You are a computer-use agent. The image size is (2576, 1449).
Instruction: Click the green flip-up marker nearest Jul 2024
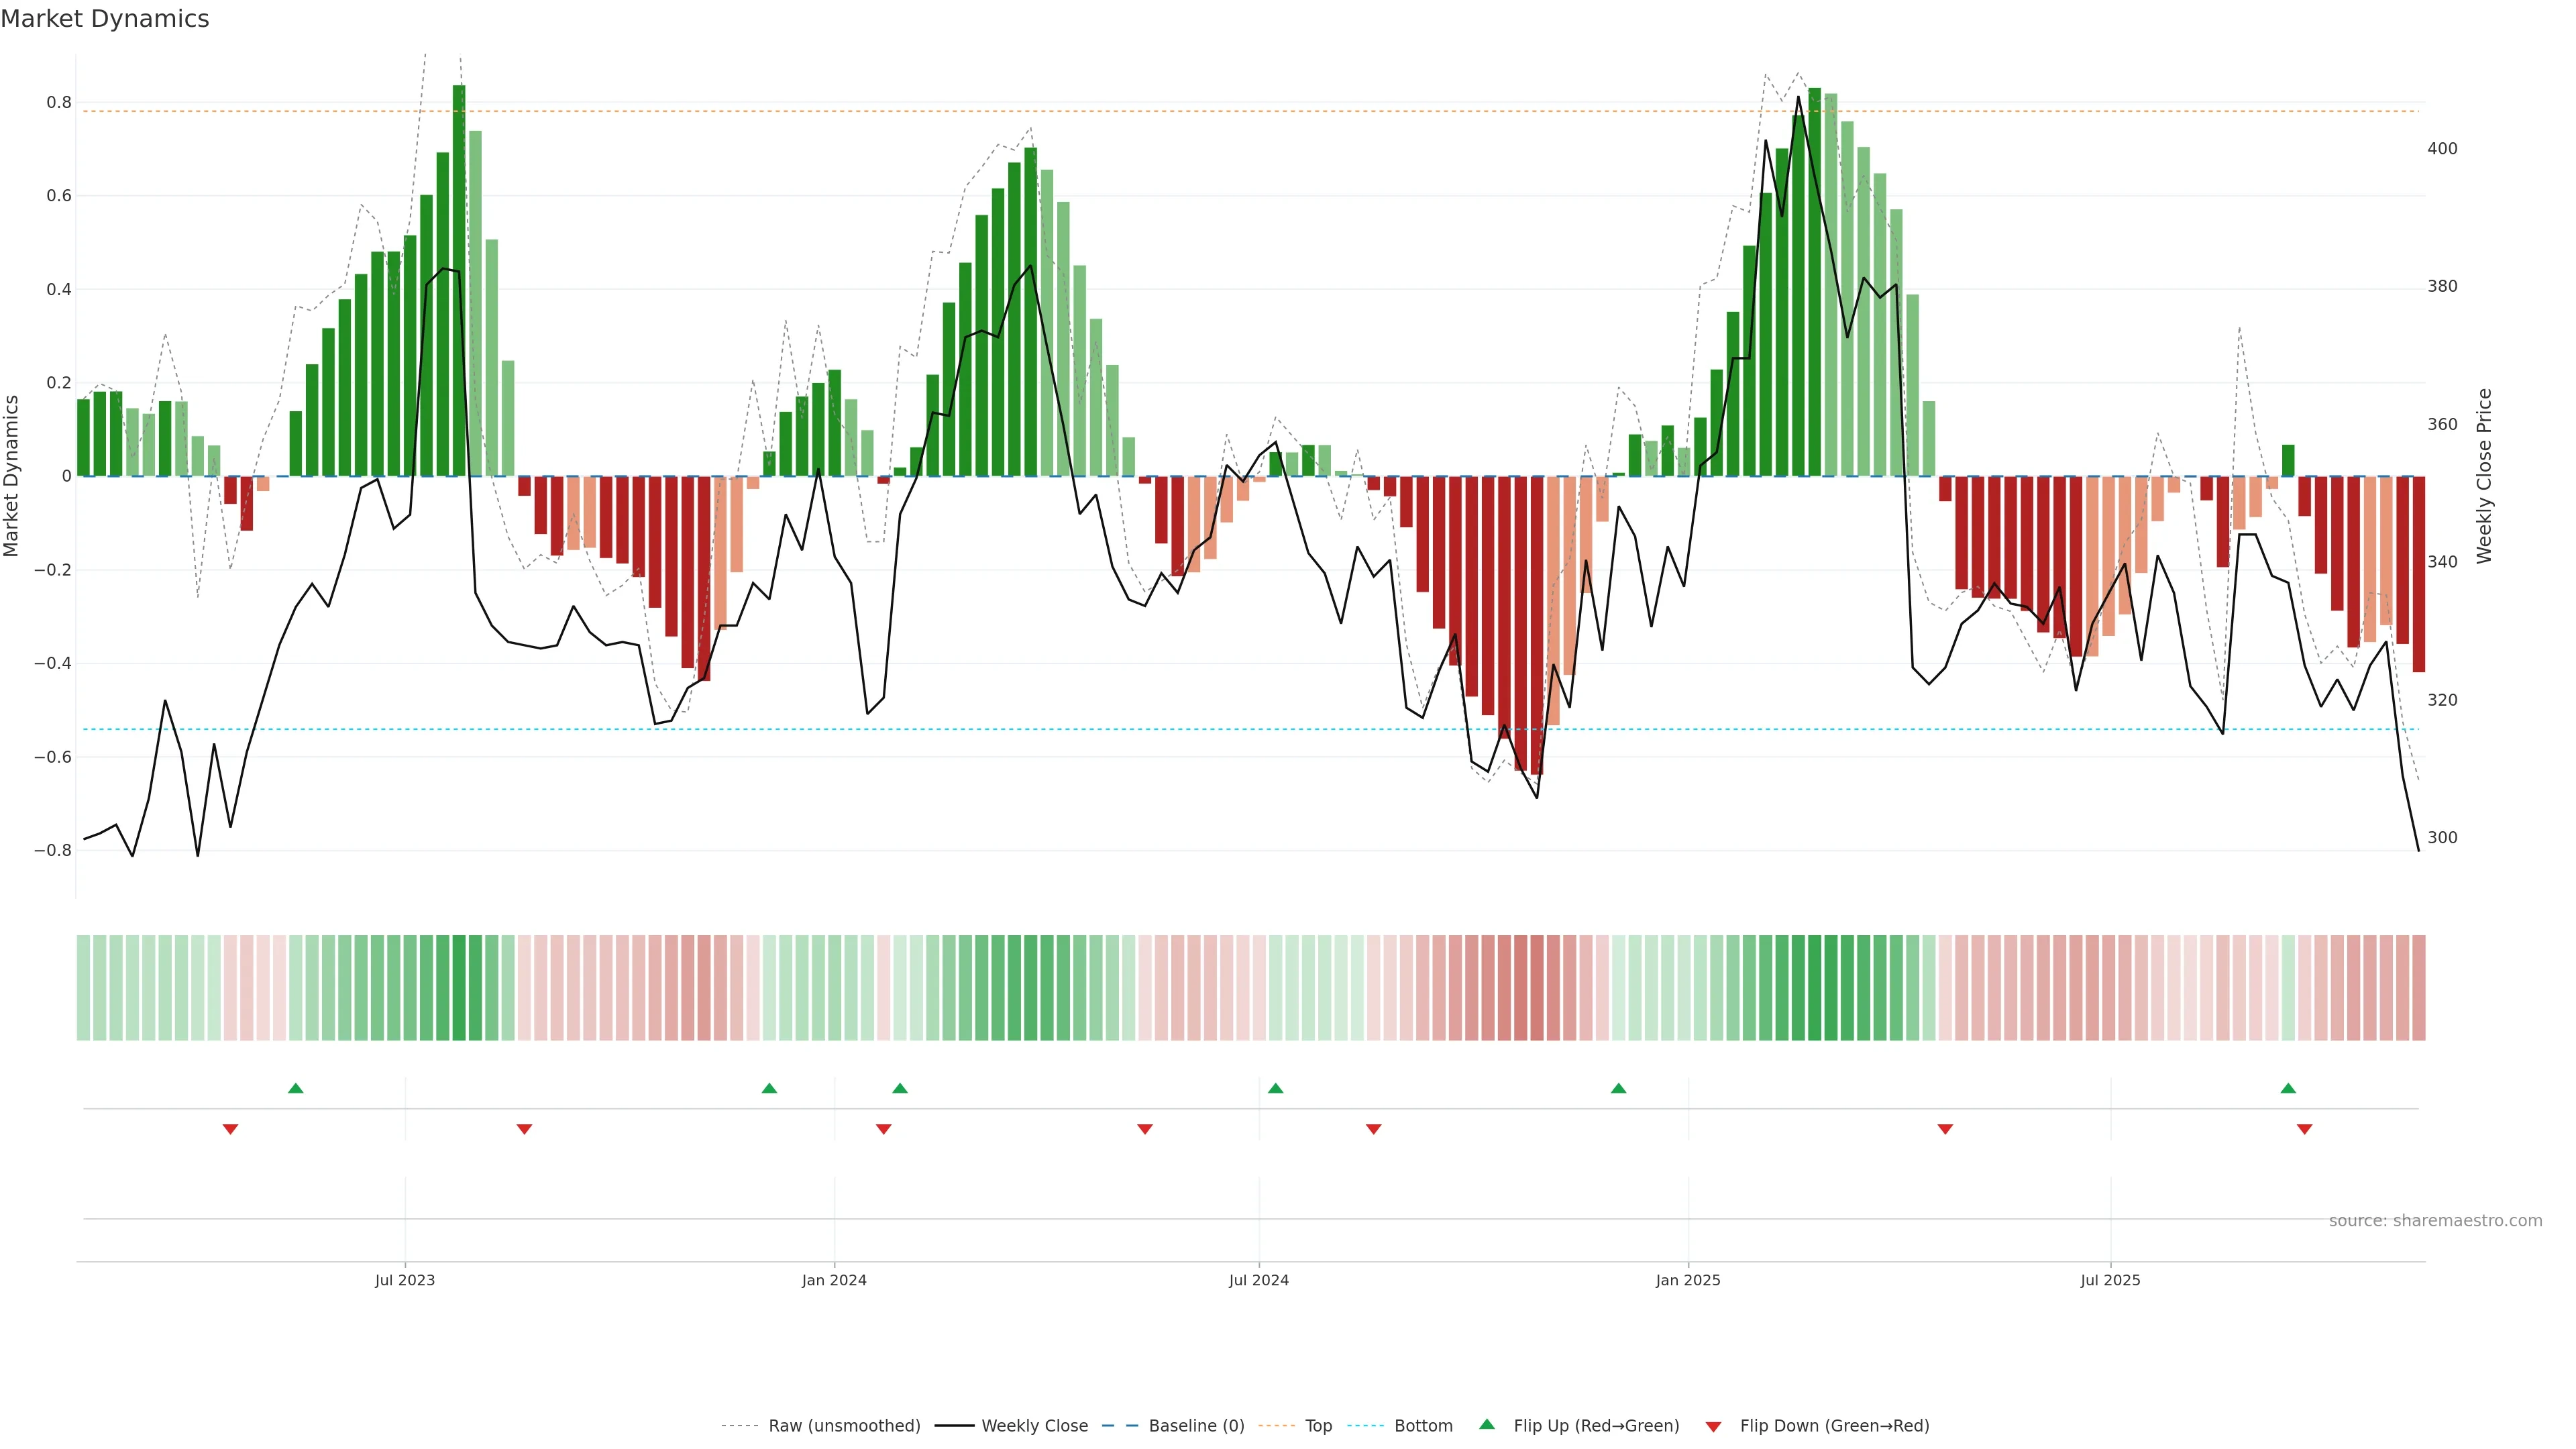1275,1088
